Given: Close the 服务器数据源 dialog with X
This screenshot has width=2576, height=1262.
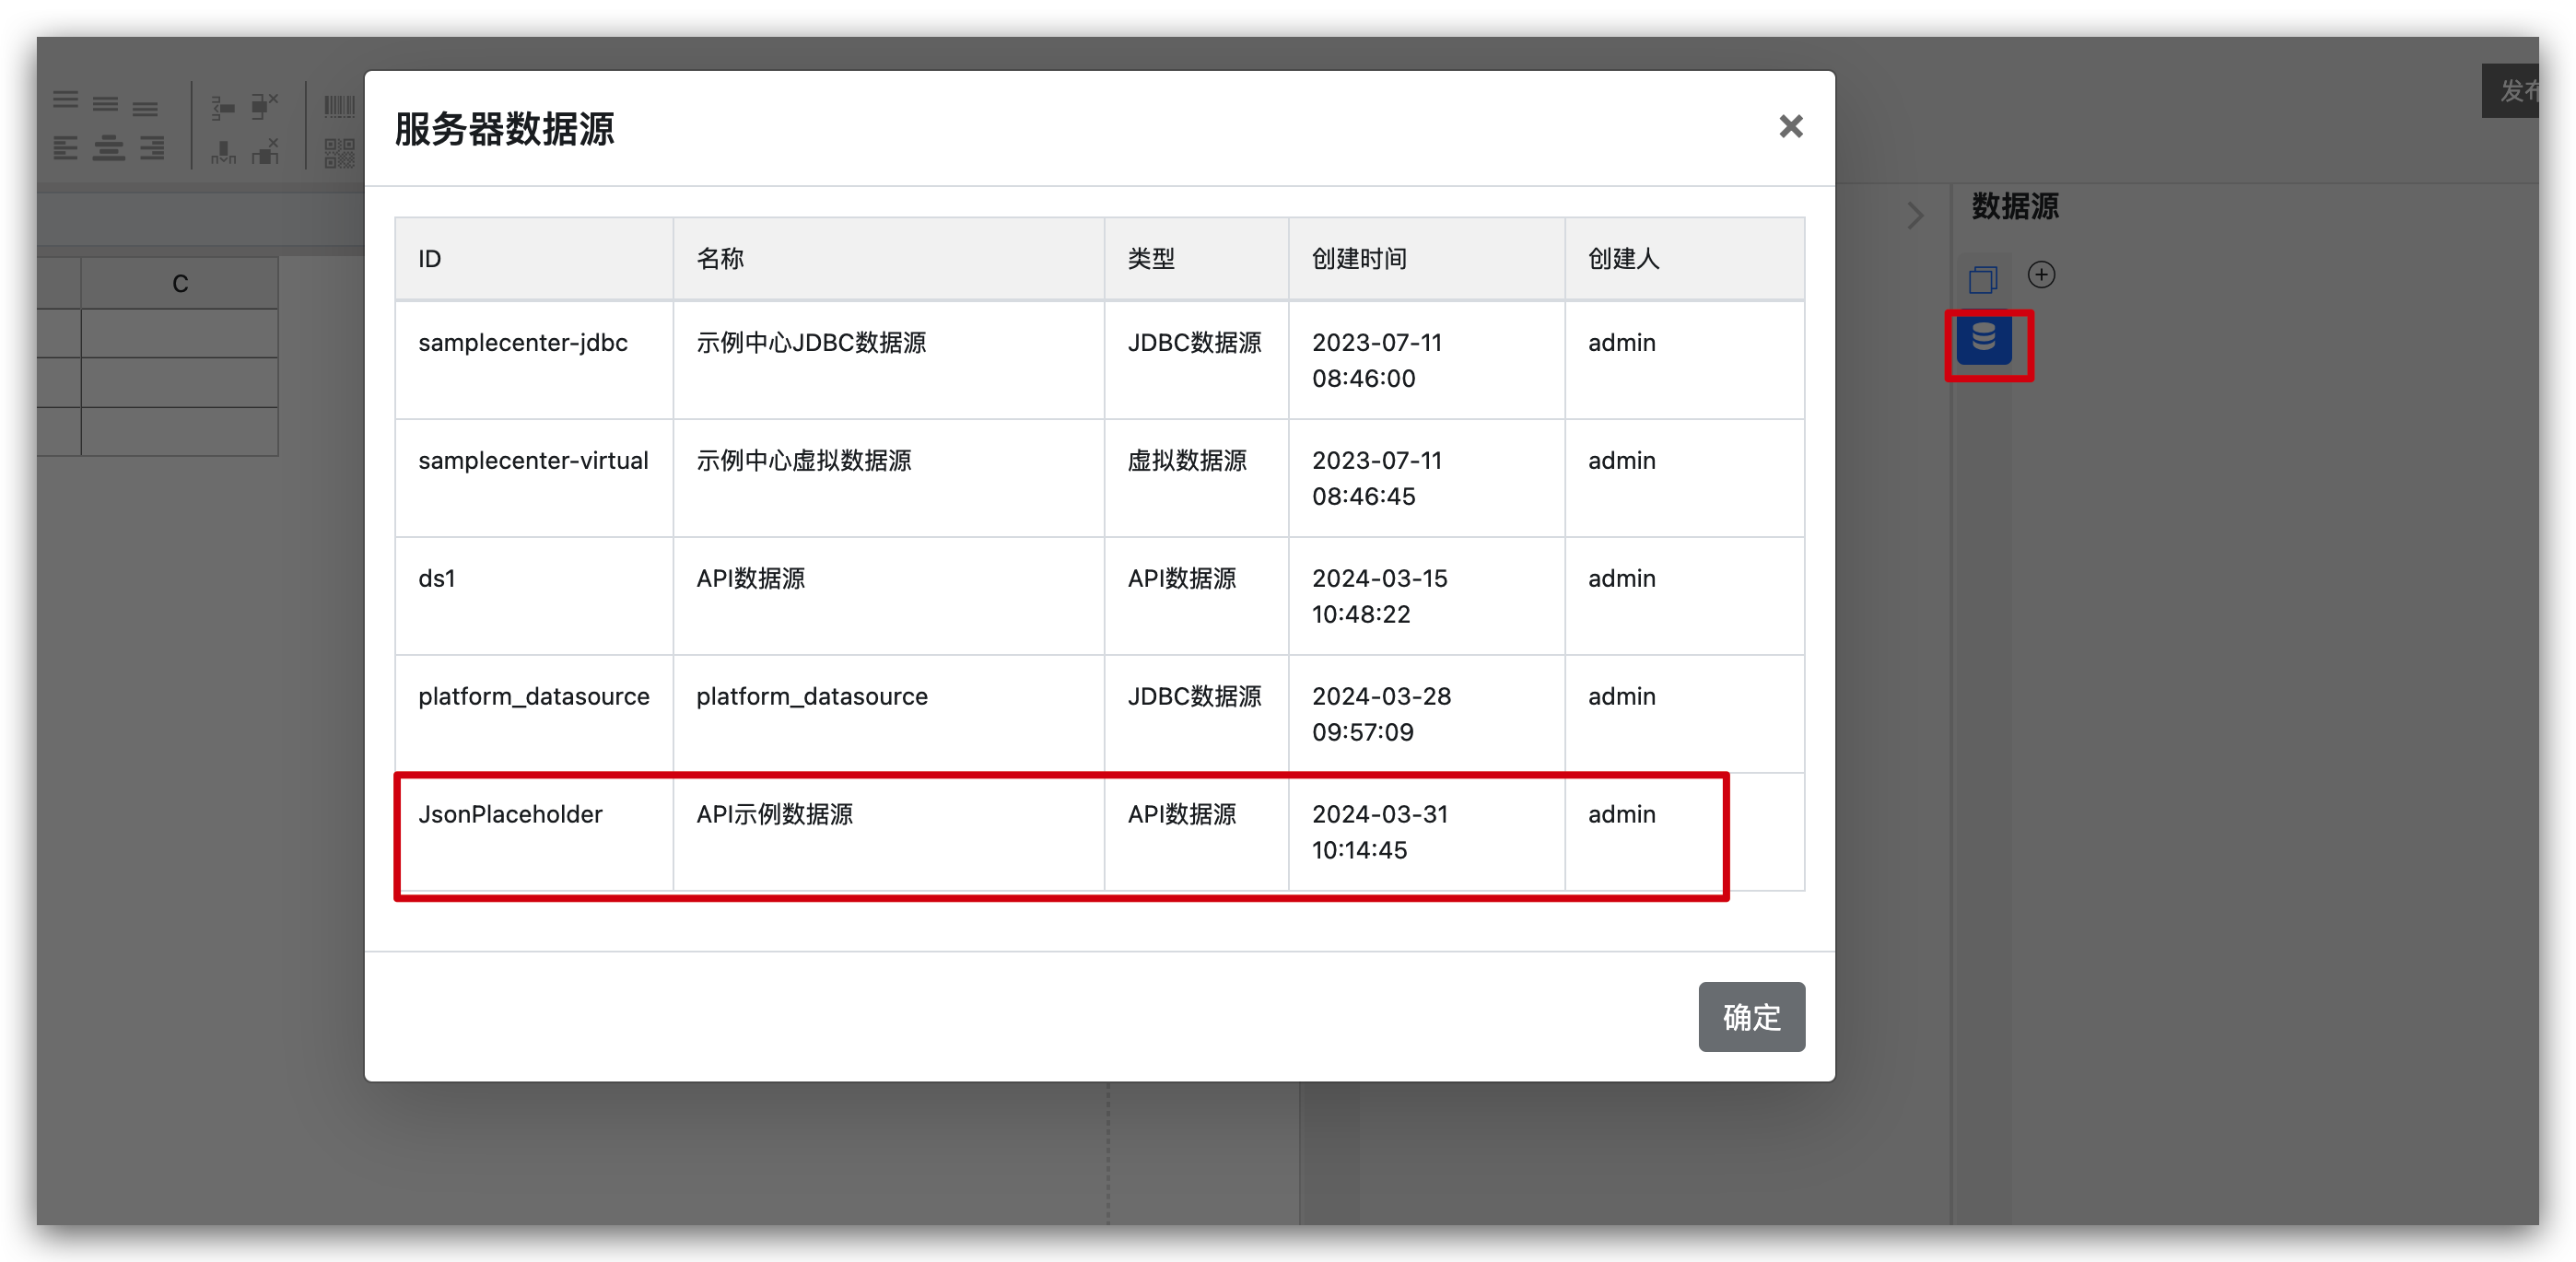Looking at the screenshot, I should 1790,126.
